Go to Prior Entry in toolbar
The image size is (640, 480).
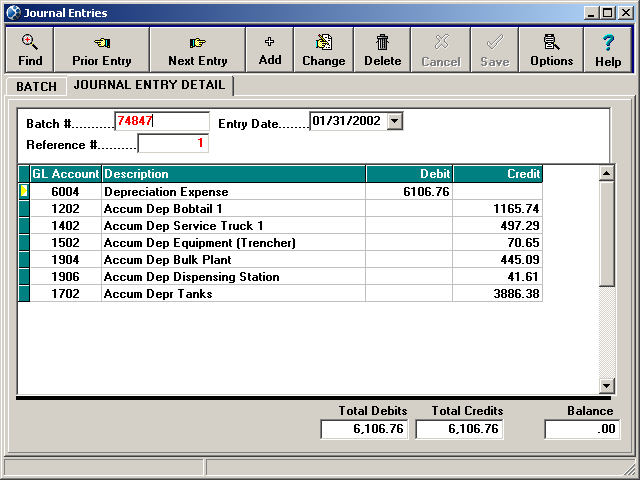[x=101, y=49]
